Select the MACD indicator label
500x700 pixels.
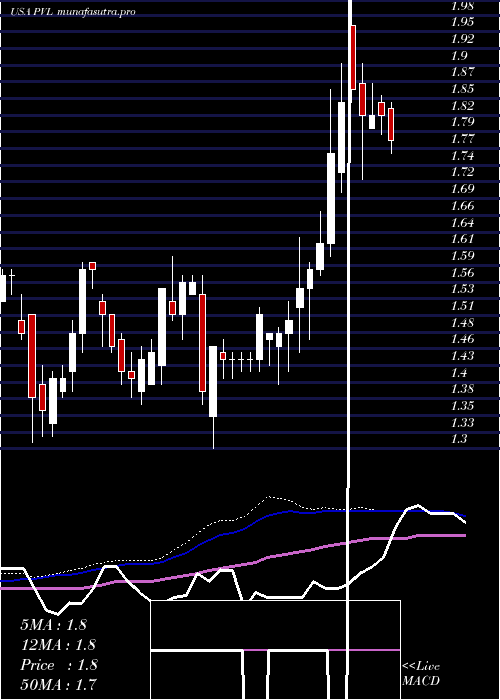click(420, 681)
